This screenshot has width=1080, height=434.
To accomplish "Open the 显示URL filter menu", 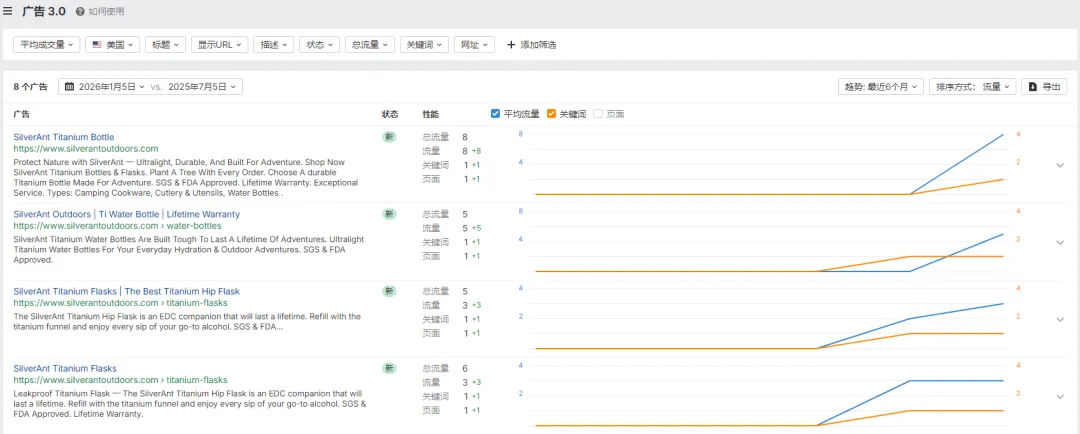I will point(219,45).
